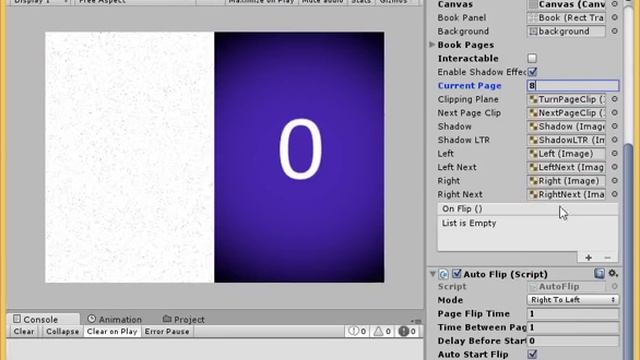This screenshot has height=360, width=640.
Task: Toggle console warning messages counter
Action: click(382, 331)
